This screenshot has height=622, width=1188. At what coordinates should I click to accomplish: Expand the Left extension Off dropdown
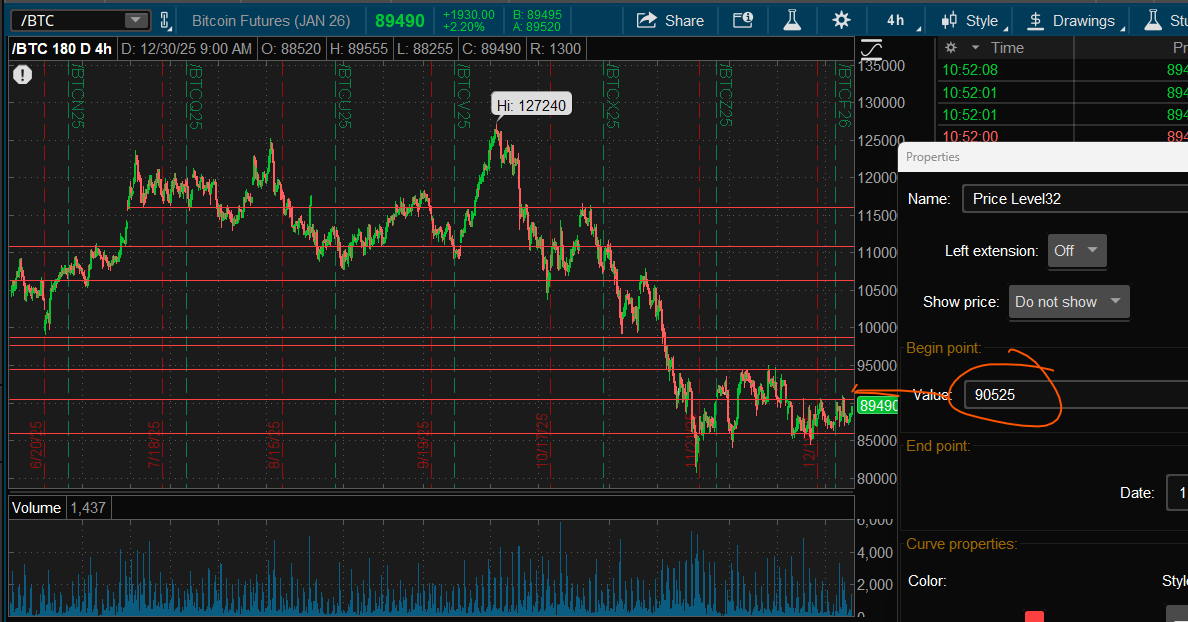pyautogui.click(x=1077, y=251)
